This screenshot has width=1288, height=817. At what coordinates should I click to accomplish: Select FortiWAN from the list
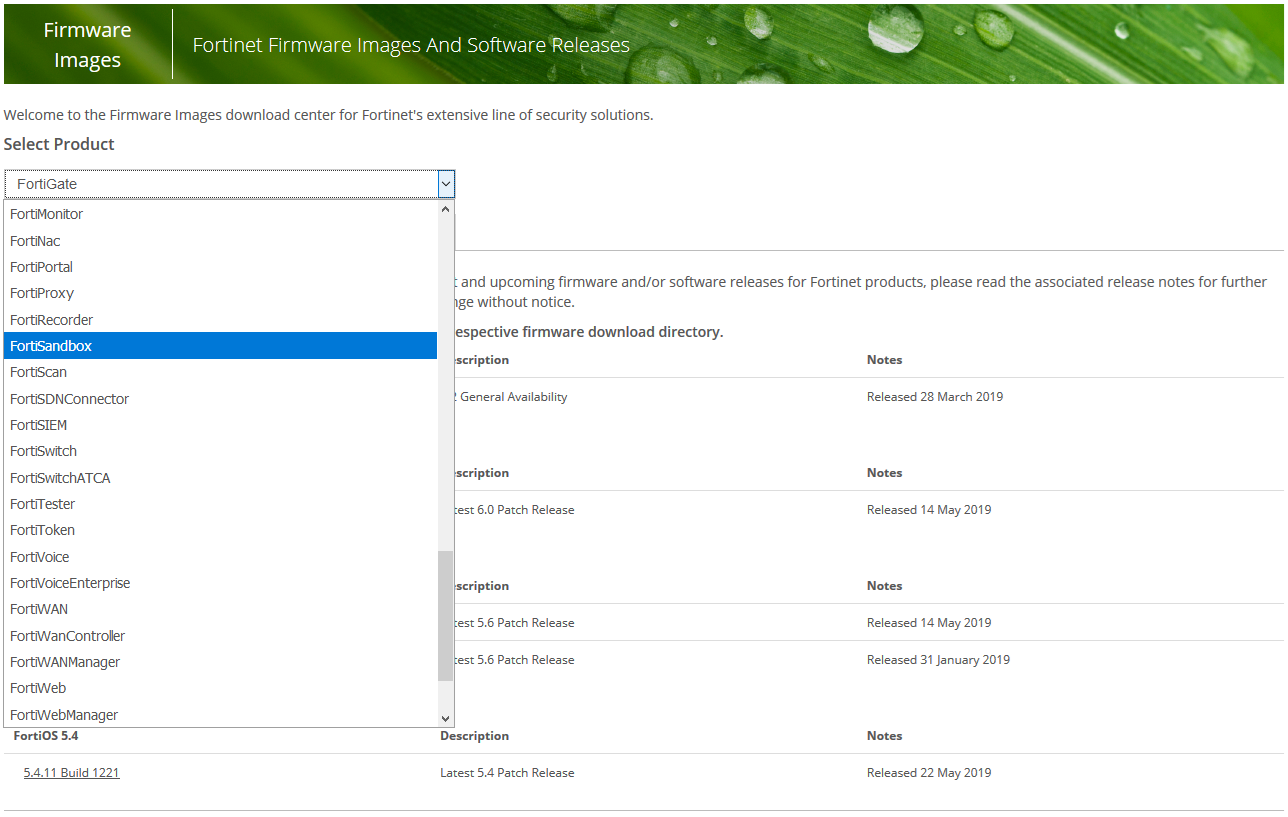[x=39, y=609]
